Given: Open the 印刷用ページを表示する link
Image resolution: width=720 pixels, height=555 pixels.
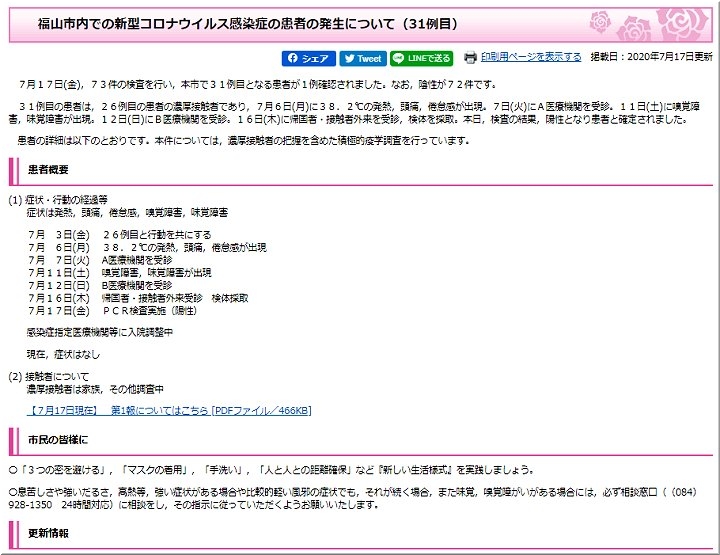Looking at the screenshot, I should [530, 58].
